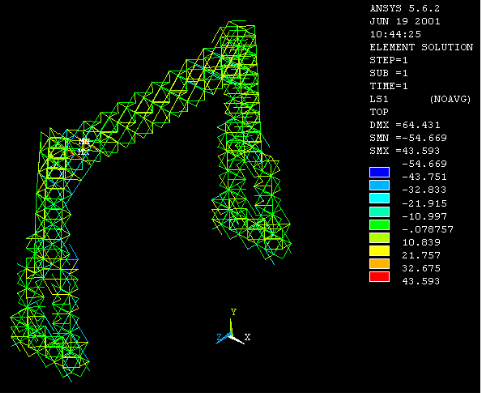Screen dimensions: 481x393
Task: Click the orange legend color swatch
Action: coord(379,264)
